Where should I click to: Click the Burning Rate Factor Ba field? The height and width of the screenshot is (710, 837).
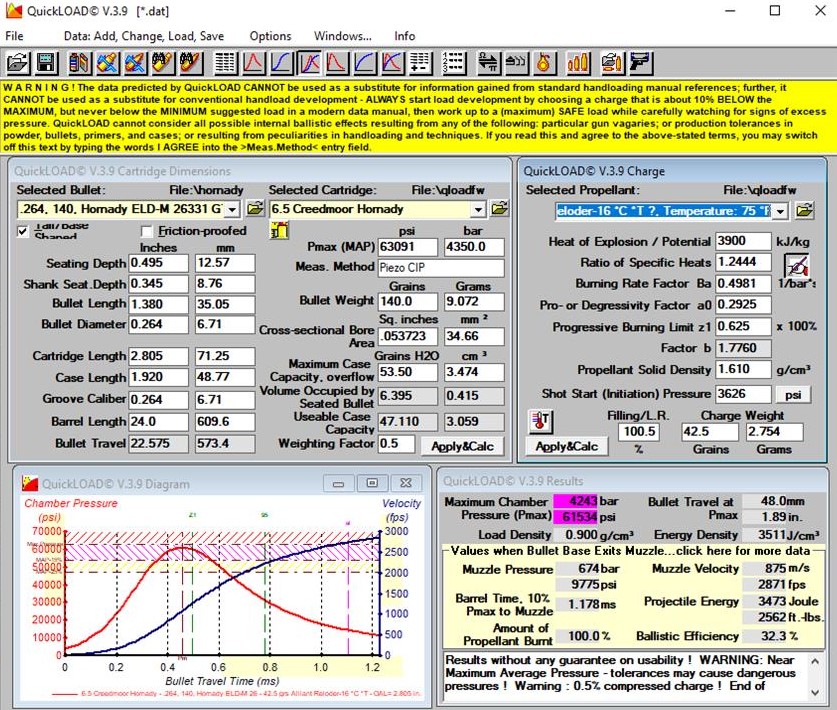pos(743,283)
